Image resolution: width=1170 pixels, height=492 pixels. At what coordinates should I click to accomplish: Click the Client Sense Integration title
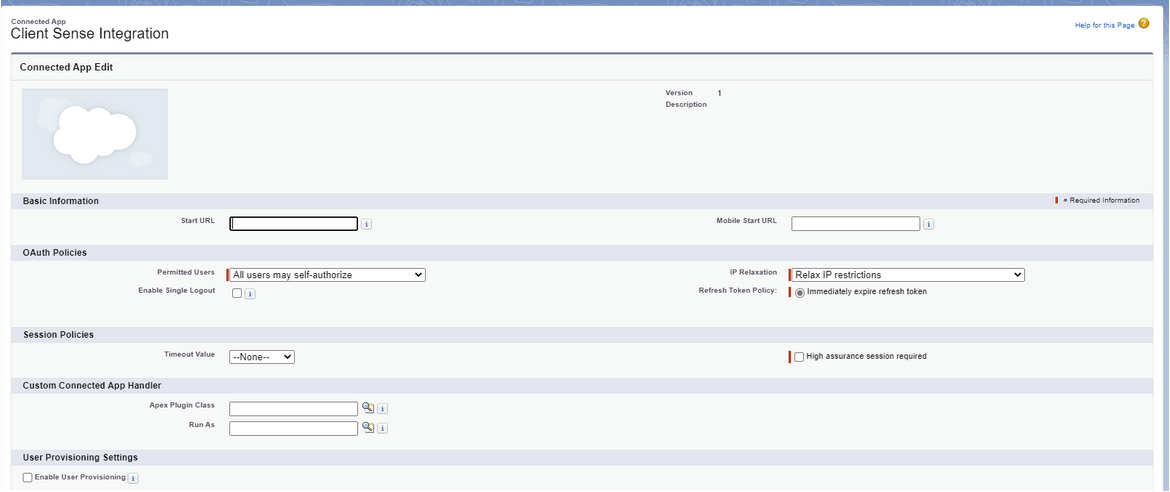coord(90,34)
